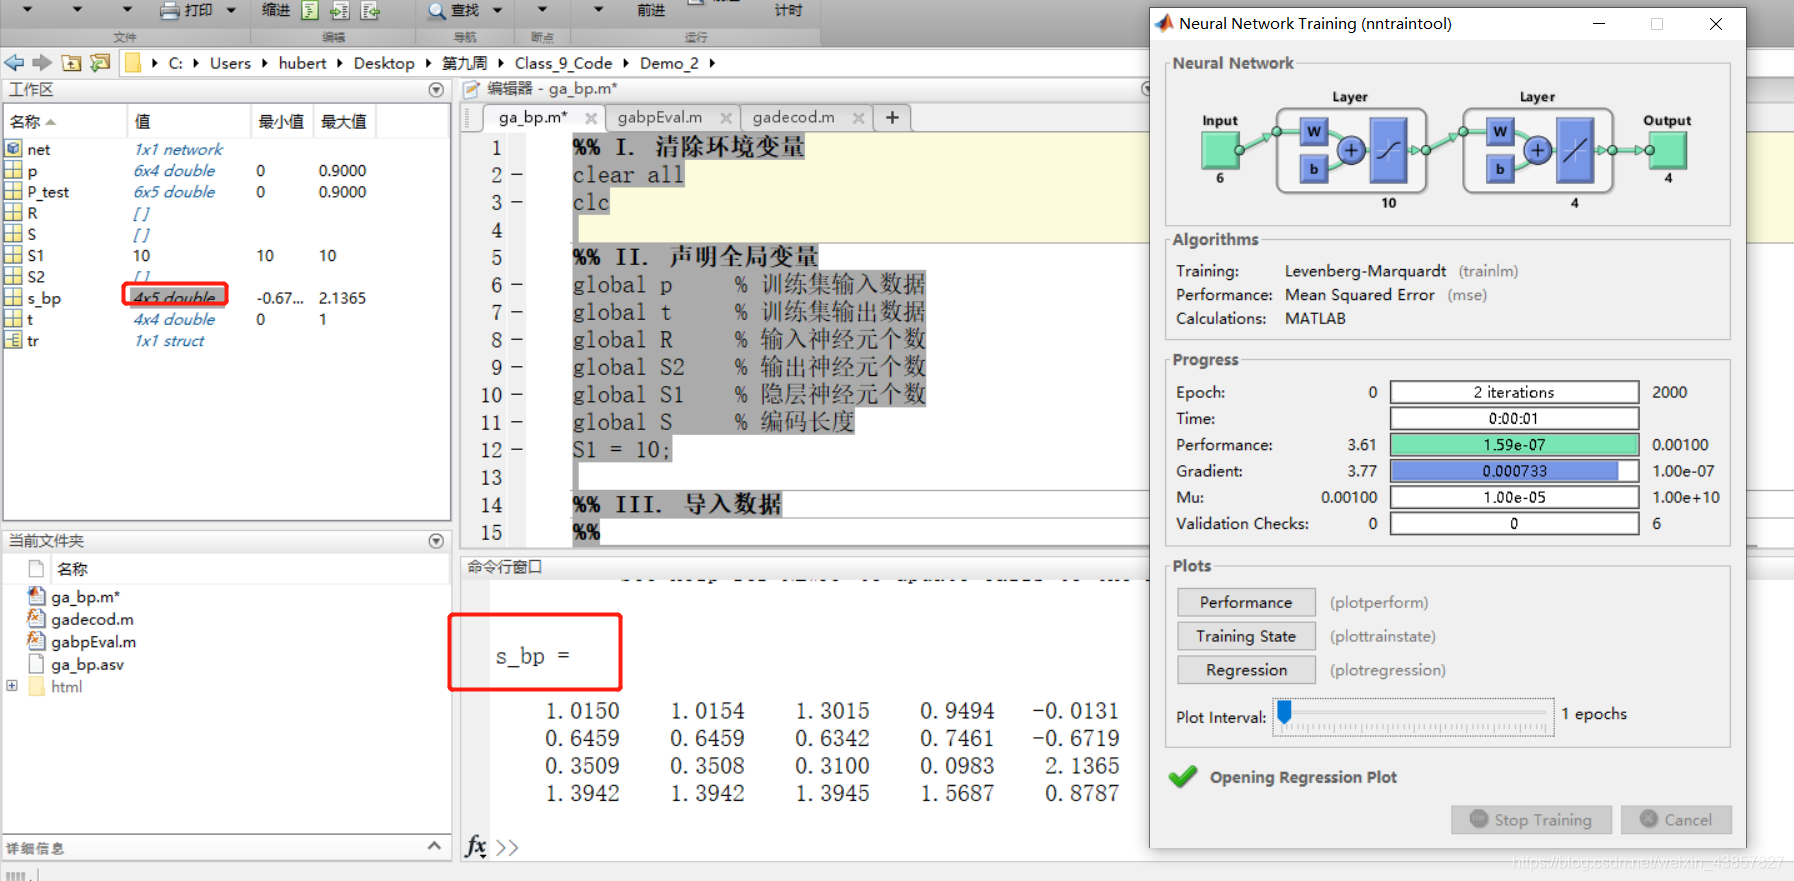Viewport: 1794px width, 881px height.
Task: Expand the details panel with the chevron
Action: pos(434,846)
